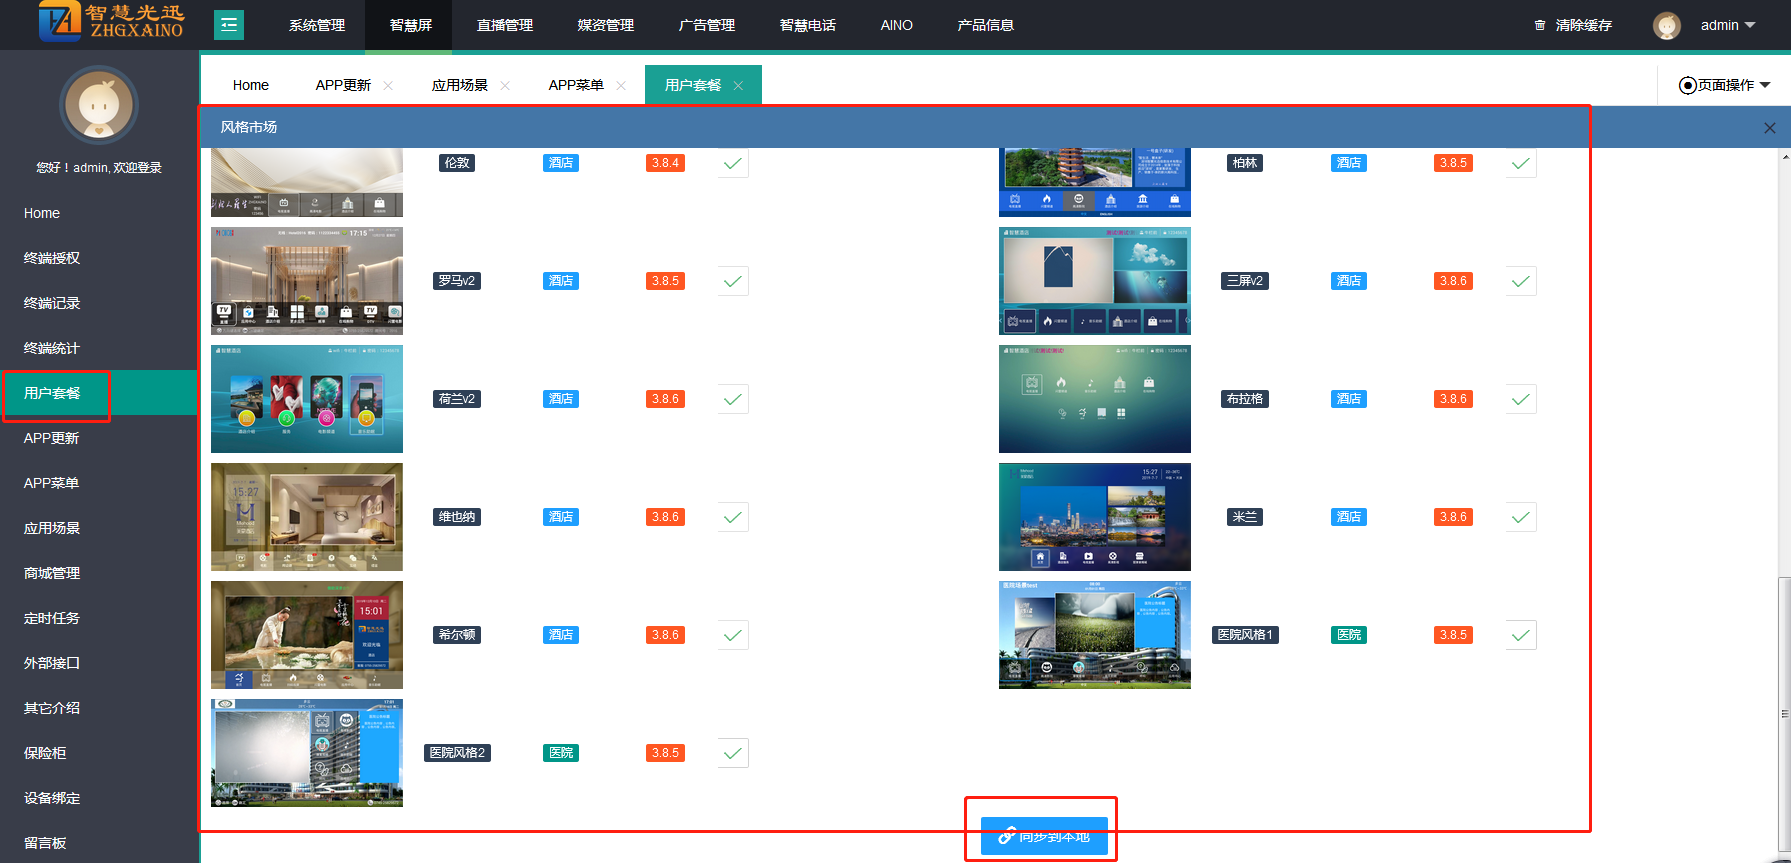Viewport: 1791px width, 863px height.
Task: Expand the 页面操作 dropdown
Action: (x=1724, y=85)
